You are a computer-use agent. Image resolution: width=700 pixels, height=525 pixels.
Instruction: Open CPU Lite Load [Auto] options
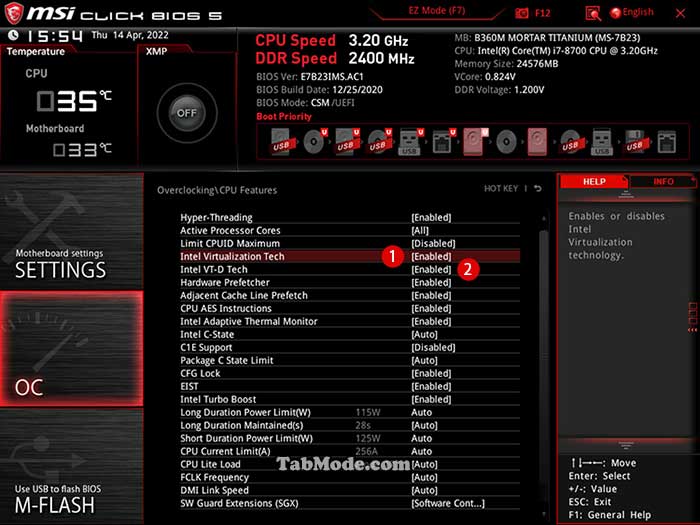point(424,464)
